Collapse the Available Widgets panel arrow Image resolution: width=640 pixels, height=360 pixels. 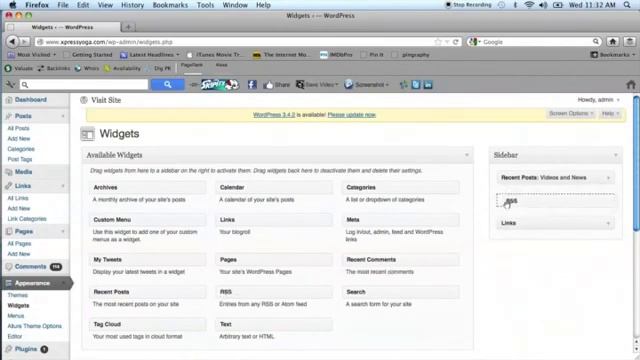tap(467, 155)
